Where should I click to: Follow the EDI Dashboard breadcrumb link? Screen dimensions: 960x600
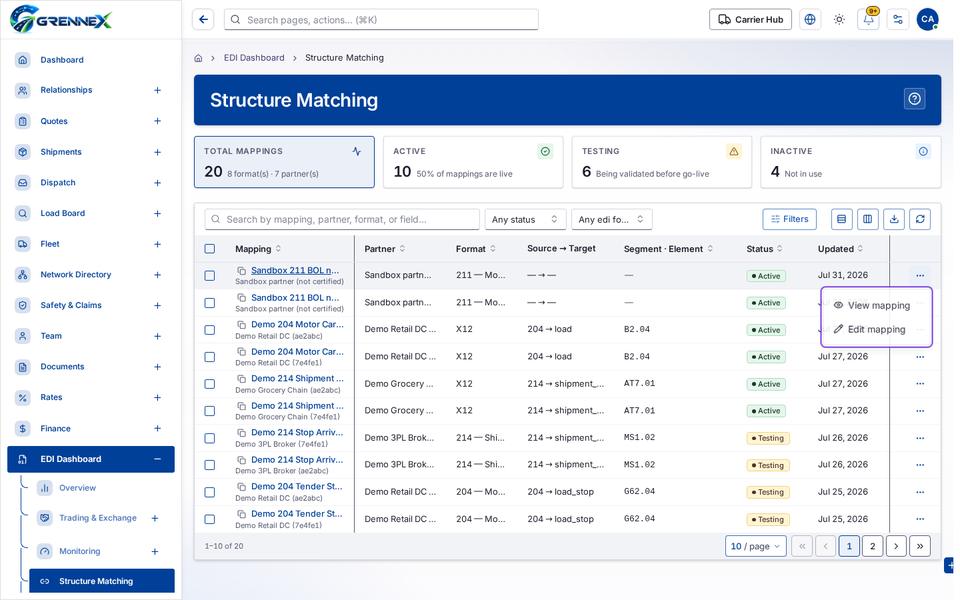[254, 58]
